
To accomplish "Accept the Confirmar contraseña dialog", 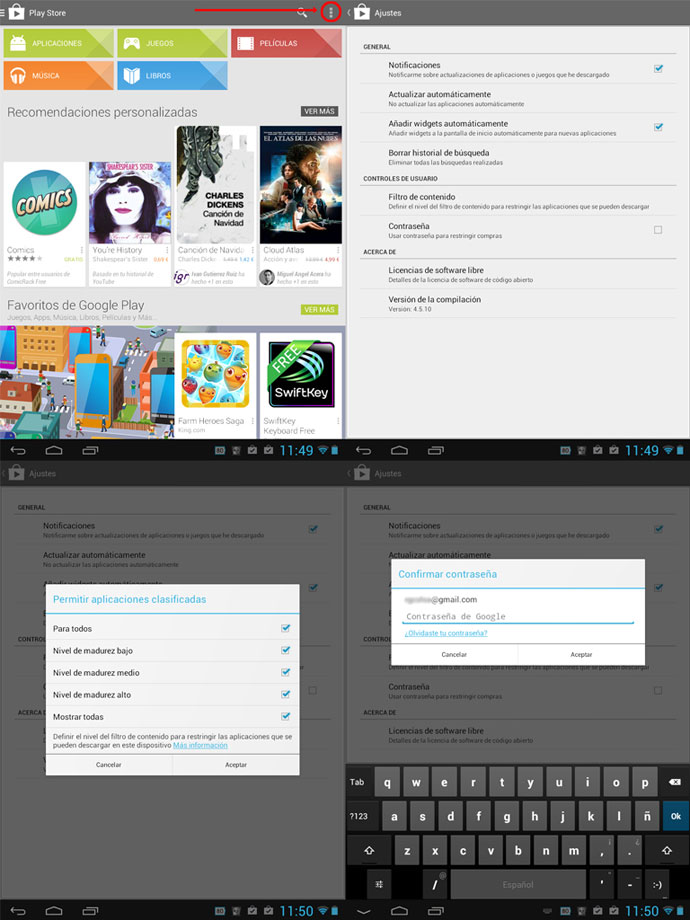I will coord(581,654).
